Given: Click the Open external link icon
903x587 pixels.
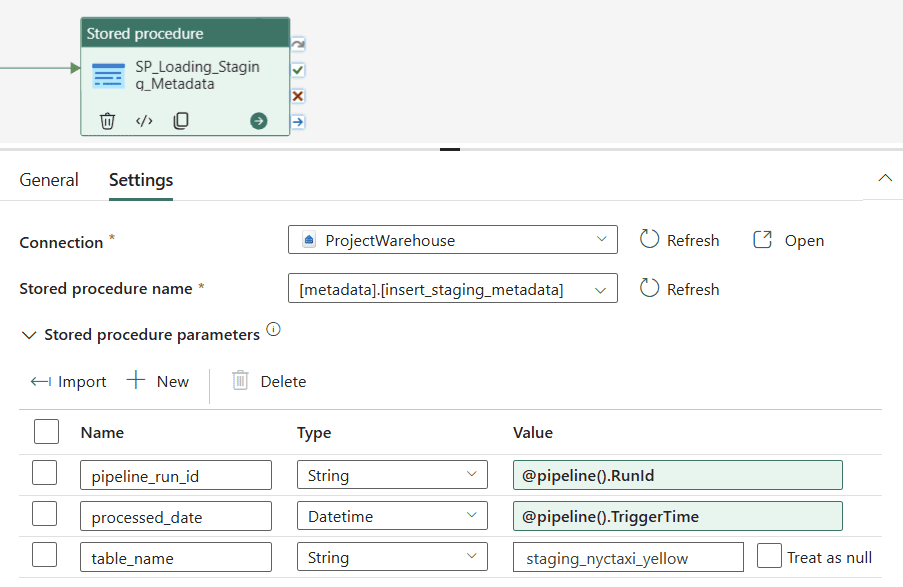Looking at the screenshot, I should pos(762,239).
